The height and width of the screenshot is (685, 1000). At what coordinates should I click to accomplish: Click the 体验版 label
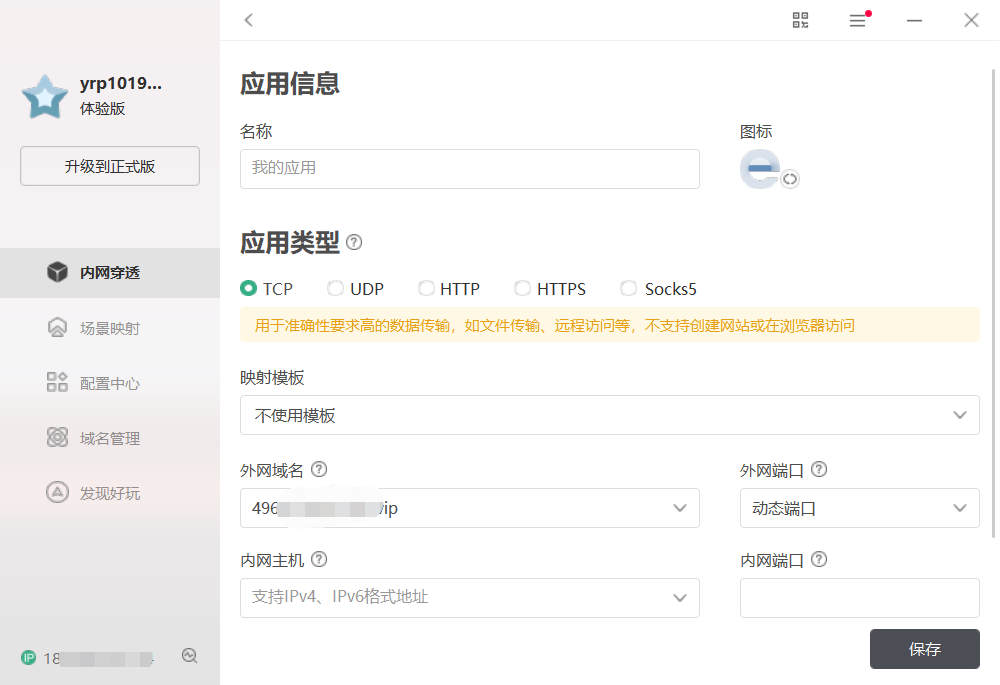click(x=102, y=108)
